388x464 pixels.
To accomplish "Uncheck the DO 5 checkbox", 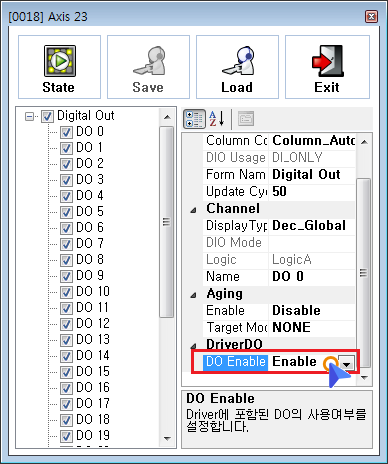I will click(x=66, y=212).
